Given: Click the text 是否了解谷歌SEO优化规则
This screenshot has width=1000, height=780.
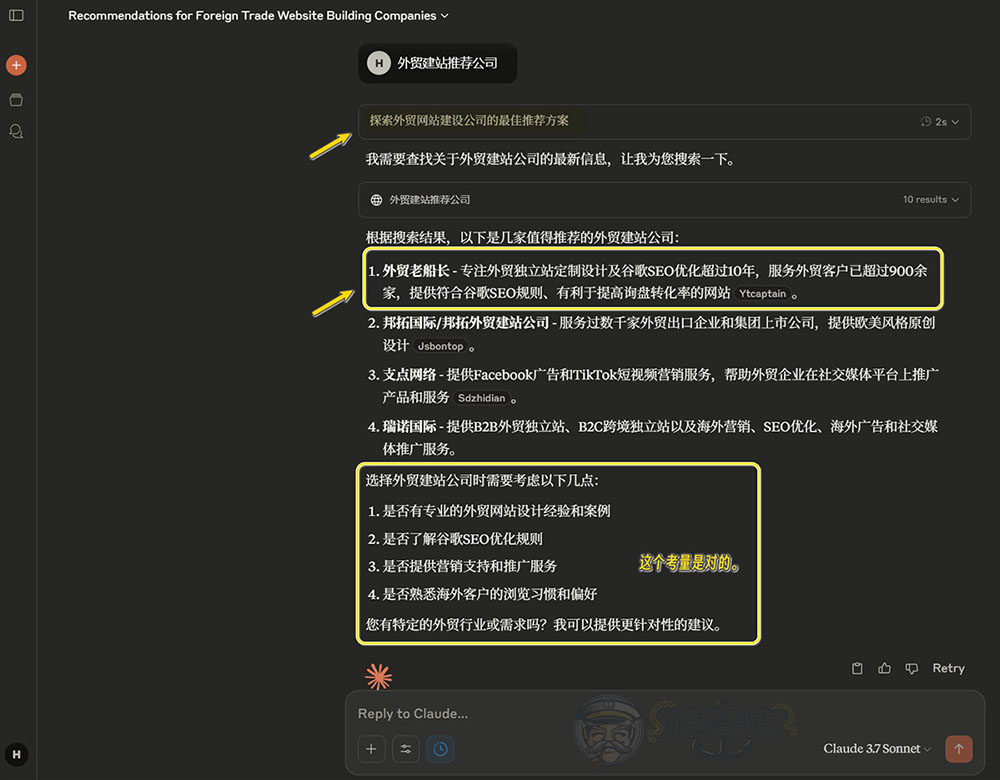Looking at the screenshot, I should (462, 539).
